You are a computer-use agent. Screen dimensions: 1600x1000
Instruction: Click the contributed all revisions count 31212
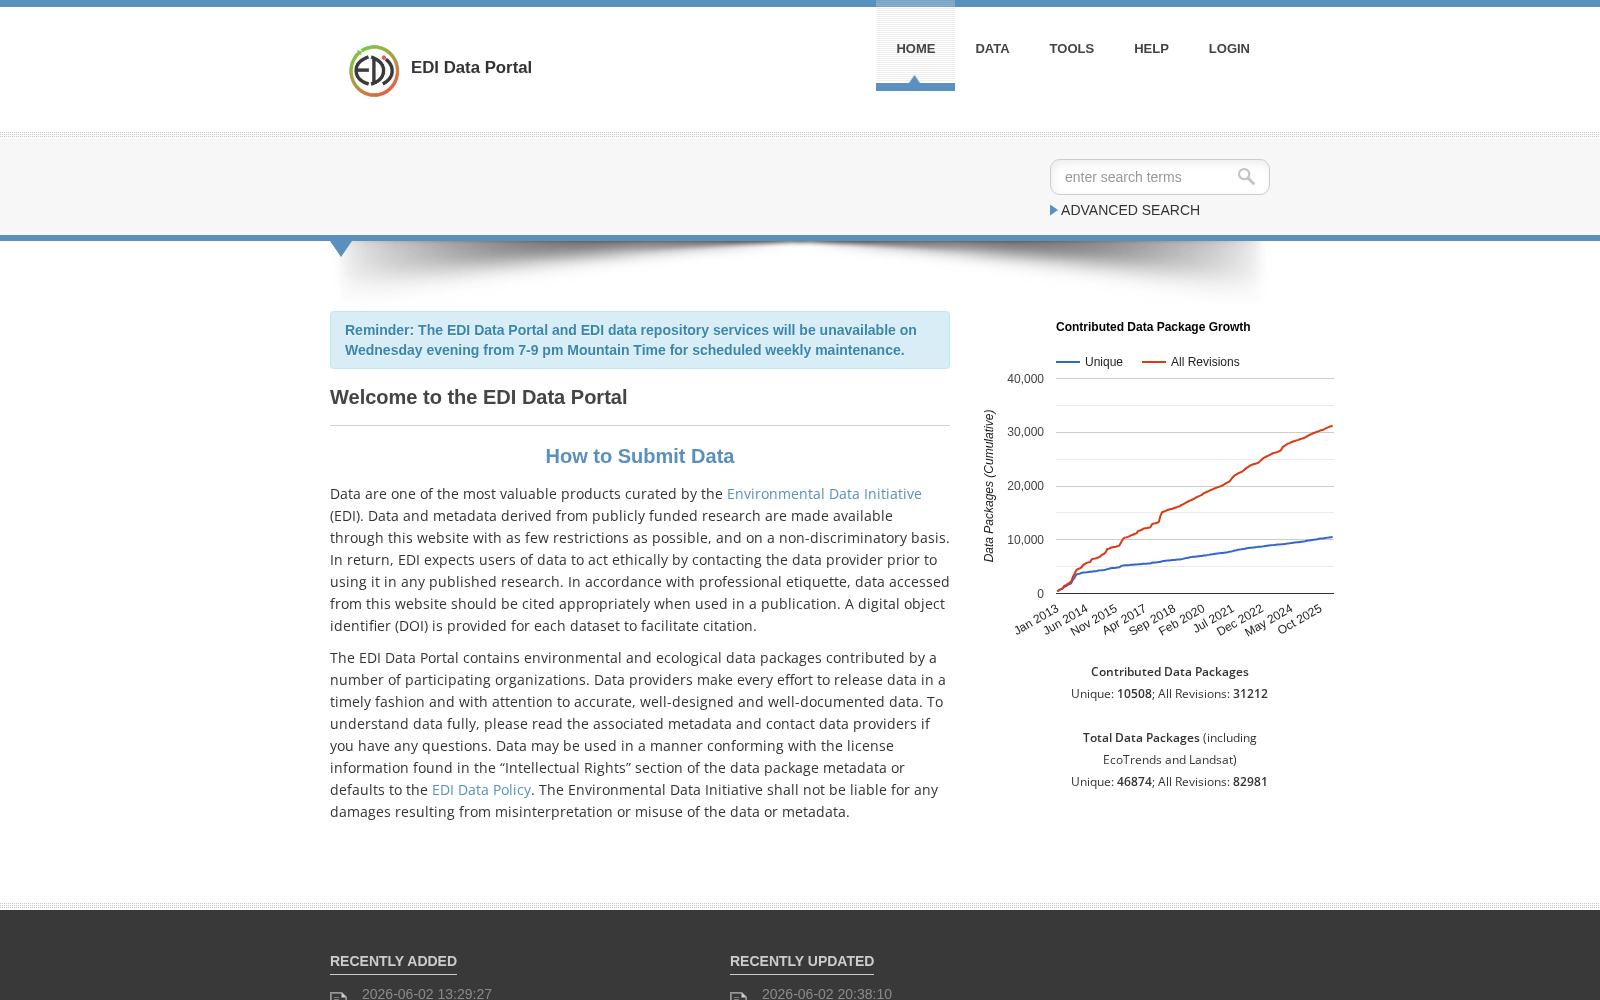point(1250,694)
